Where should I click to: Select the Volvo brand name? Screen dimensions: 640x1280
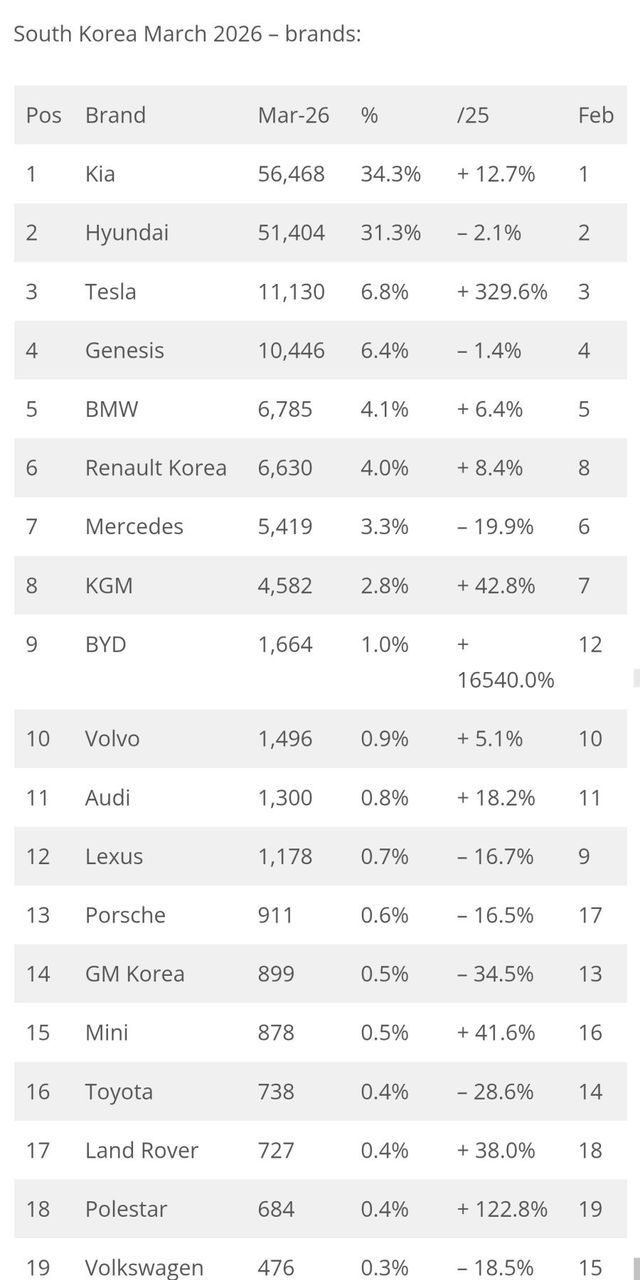pyautogui.click(x=112, y=739)
